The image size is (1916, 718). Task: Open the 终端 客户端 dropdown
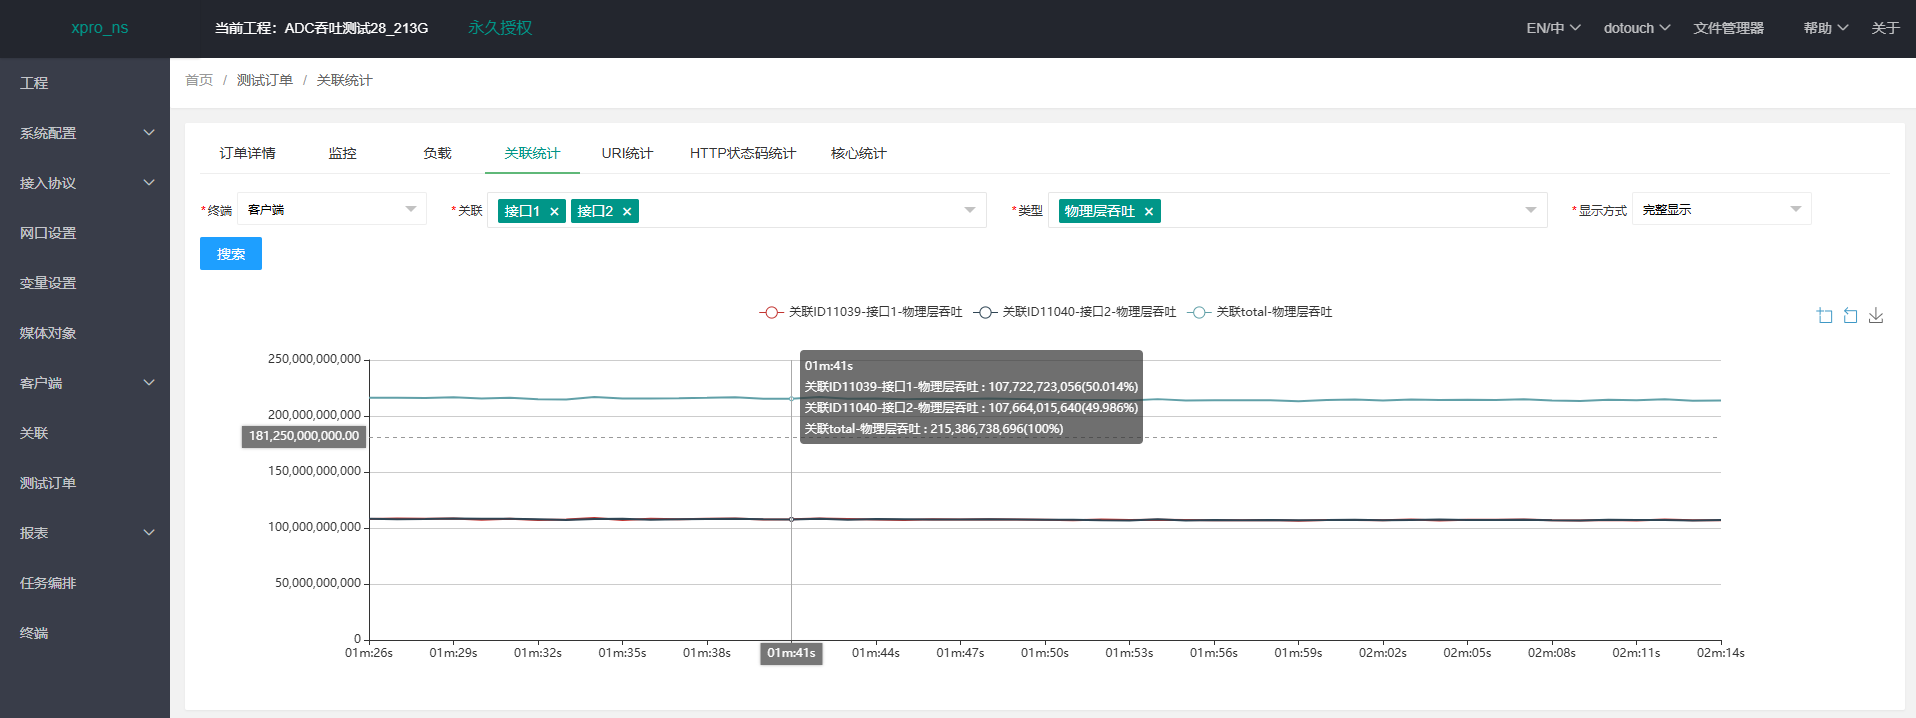[332, 209]
